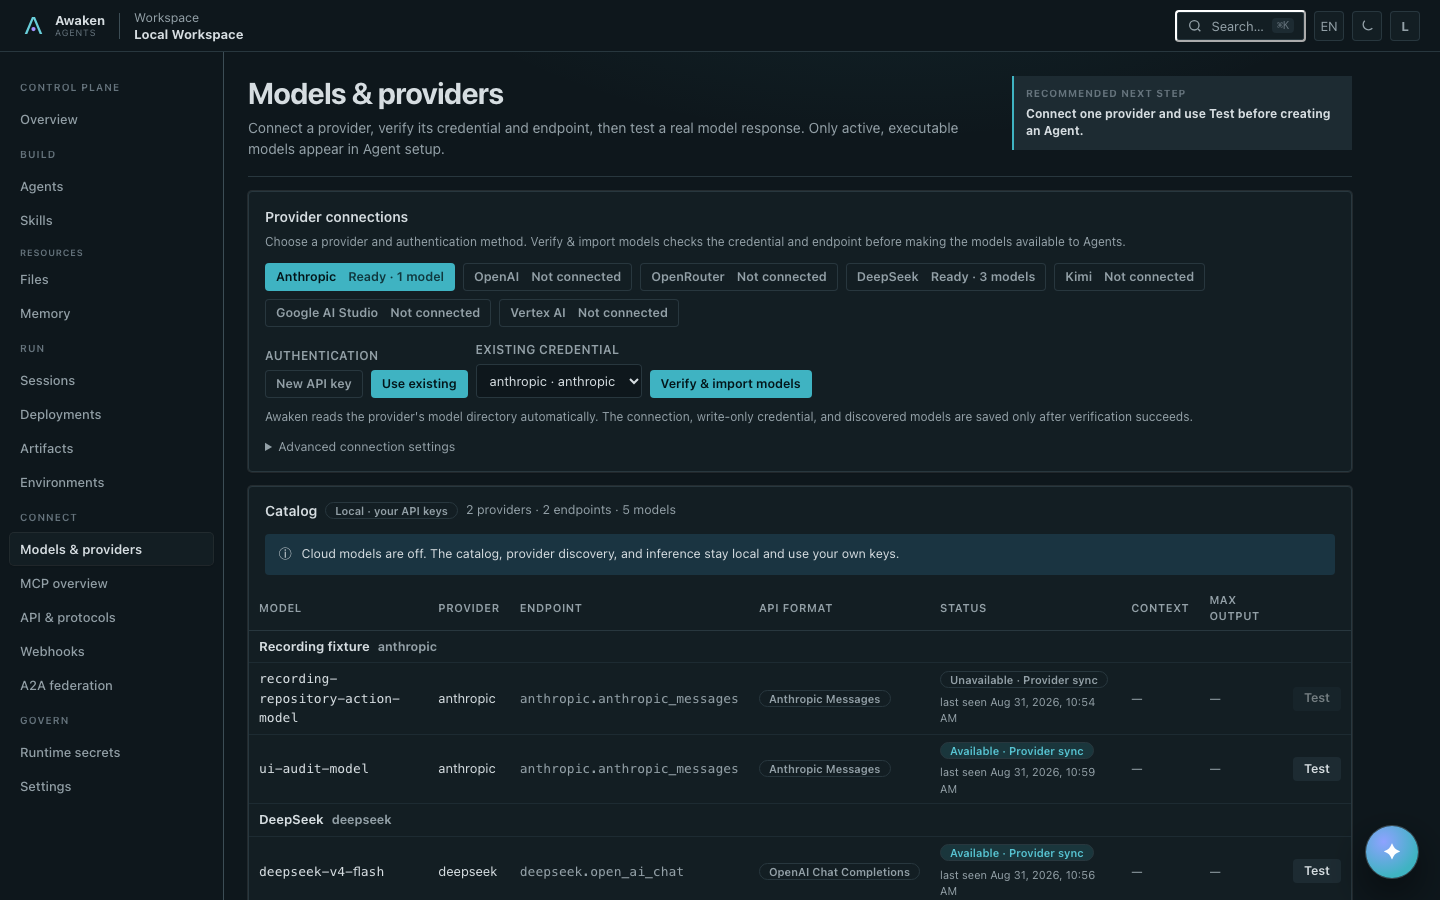
Task: Open Agents in sidebar
Action: click(x=111, y=187)
